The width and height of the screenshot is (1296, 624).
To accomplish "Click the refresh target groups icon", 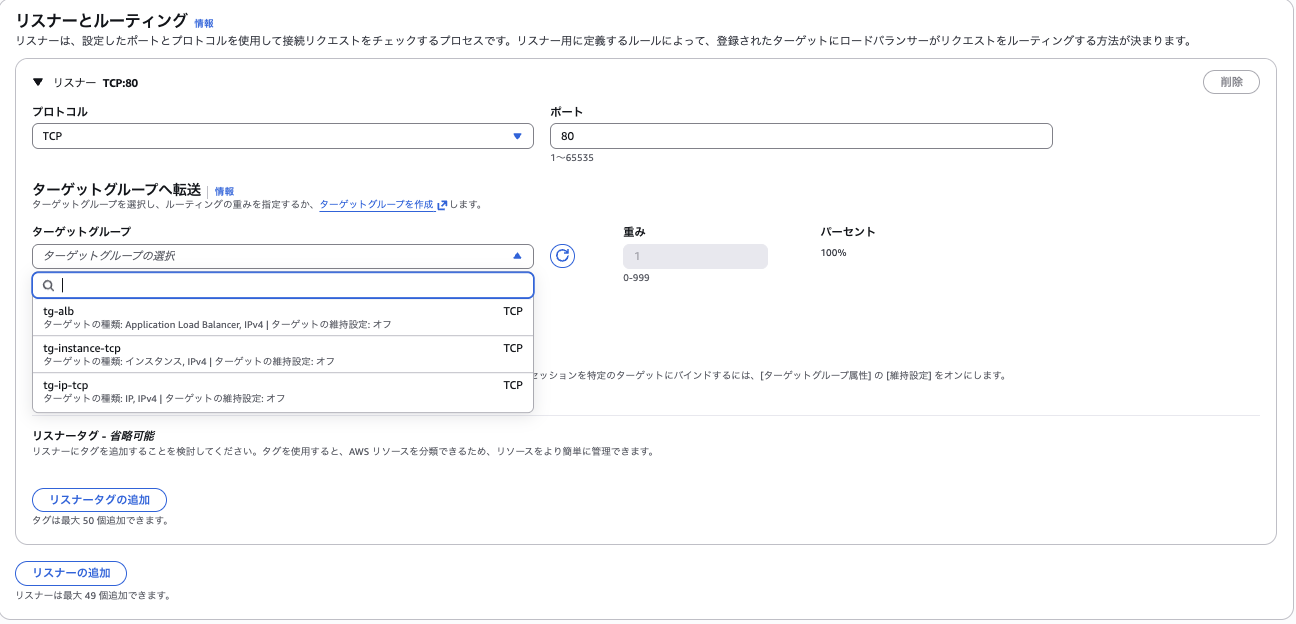I will point(563,256).
